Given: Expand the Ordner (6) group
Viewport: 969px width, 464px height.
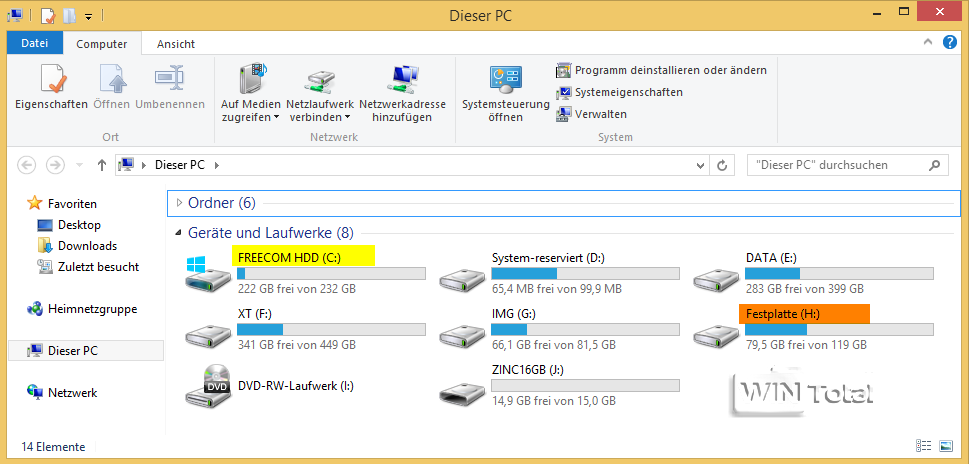Looking at the screenshot, I should coord(179,203).
